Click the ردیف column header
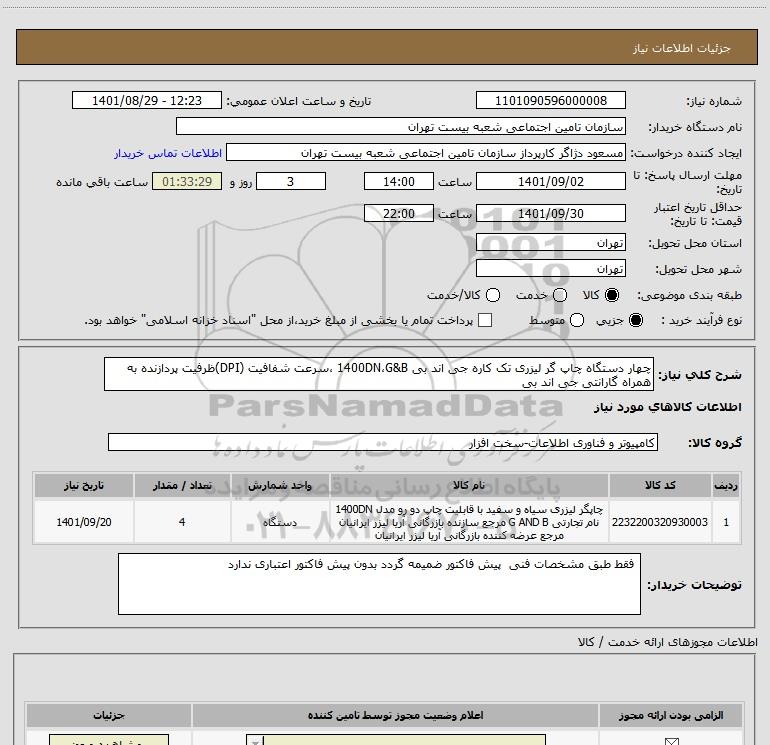 [x=726, y=485]
